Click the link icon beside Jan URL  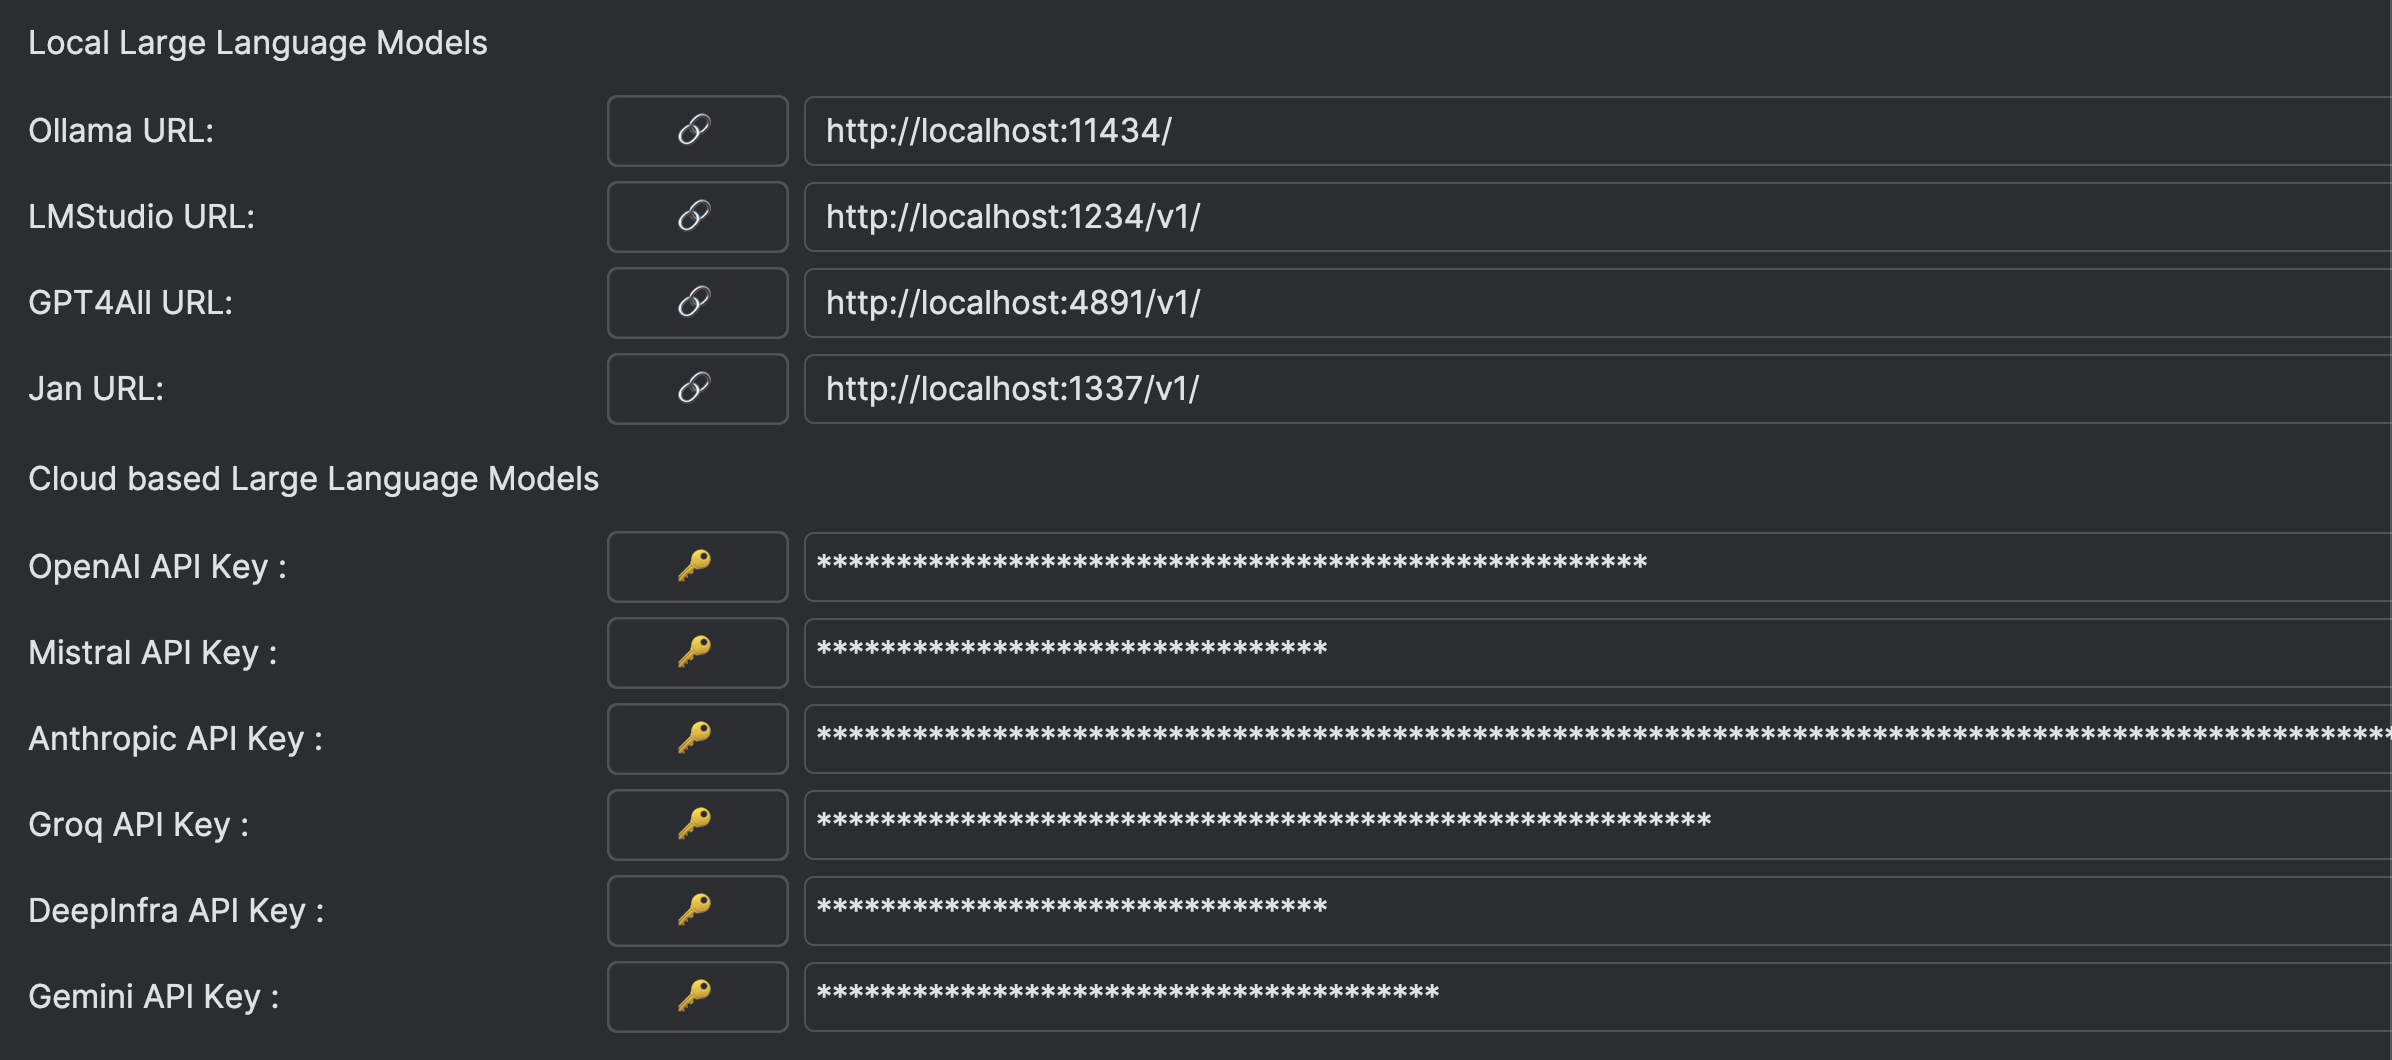point(697,389)
